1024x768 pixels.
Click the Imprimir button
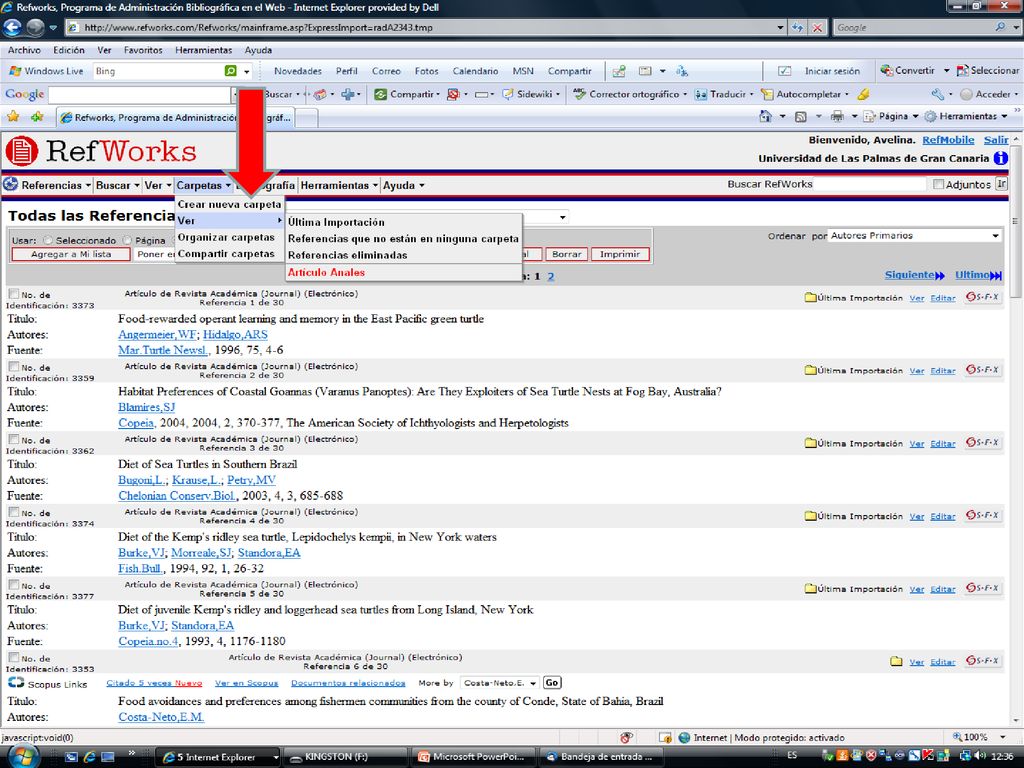620,254
